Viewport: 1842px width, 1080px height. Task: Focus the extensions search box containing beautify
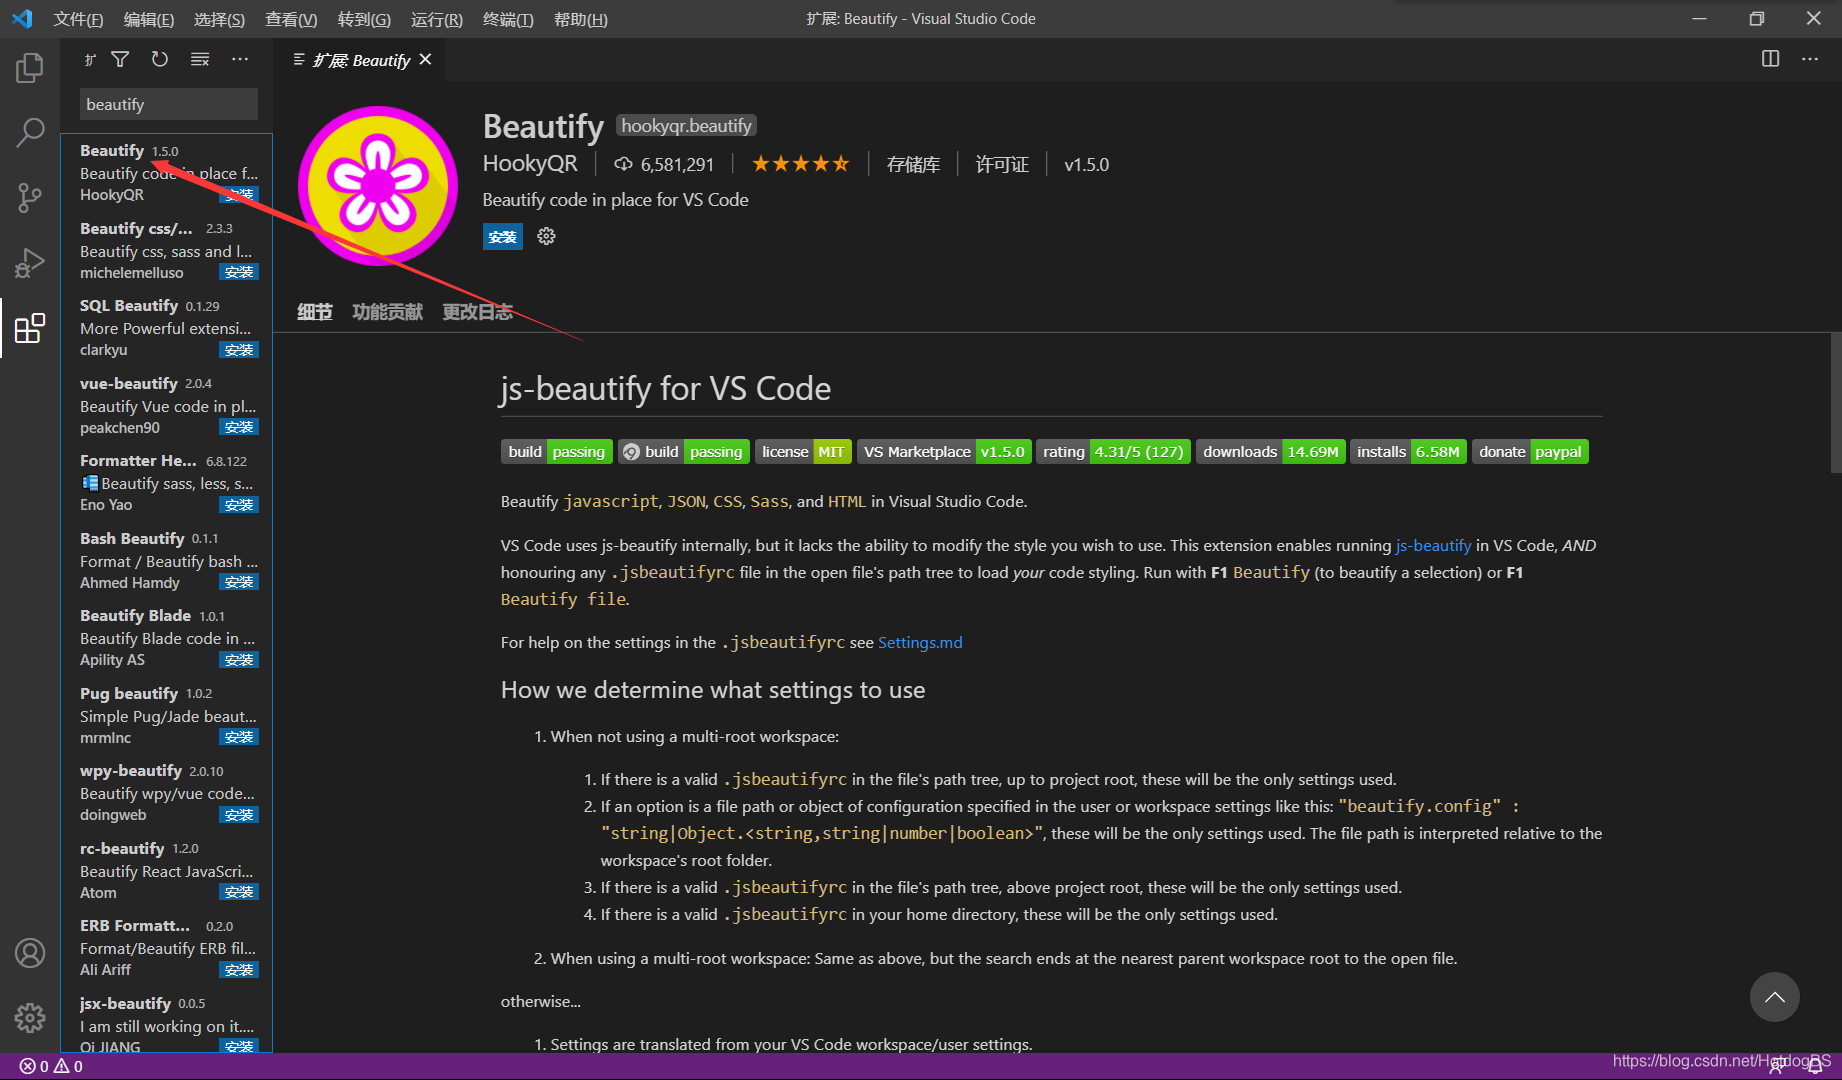(x=168, y=104)
